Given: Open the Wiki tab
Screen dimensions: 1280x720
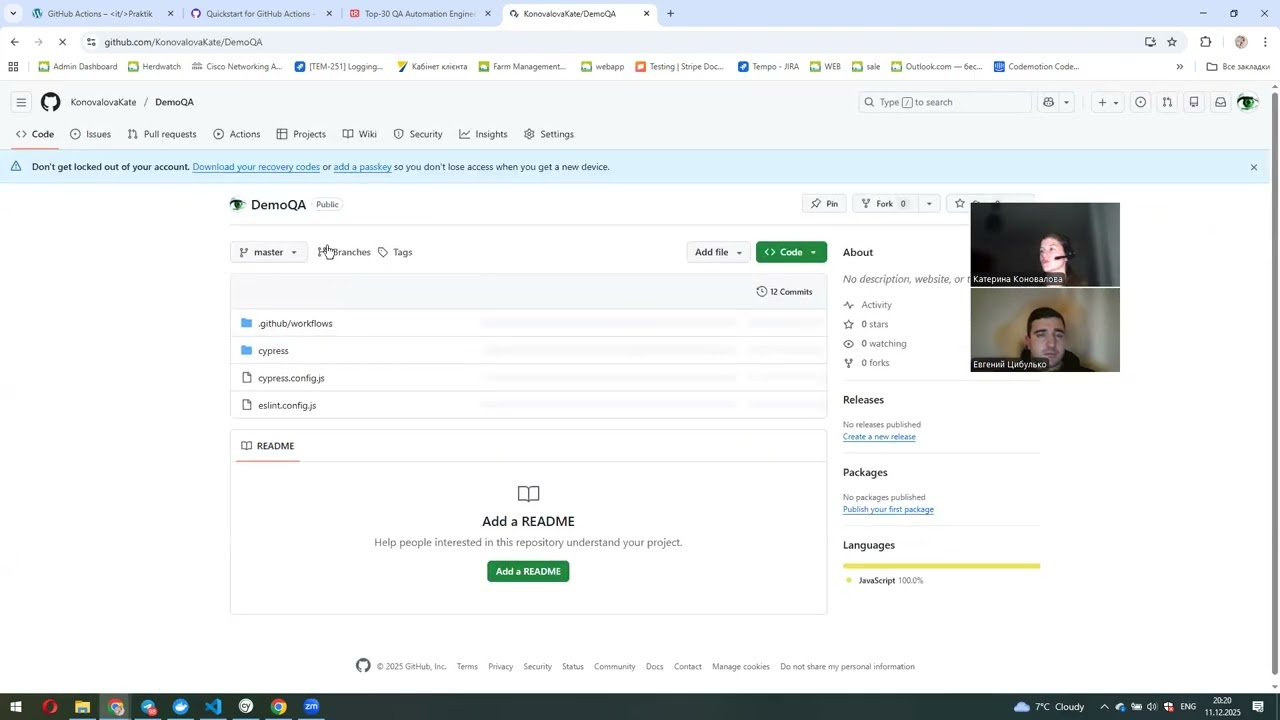Looking at the screenshot, I should tap(360, 134).
